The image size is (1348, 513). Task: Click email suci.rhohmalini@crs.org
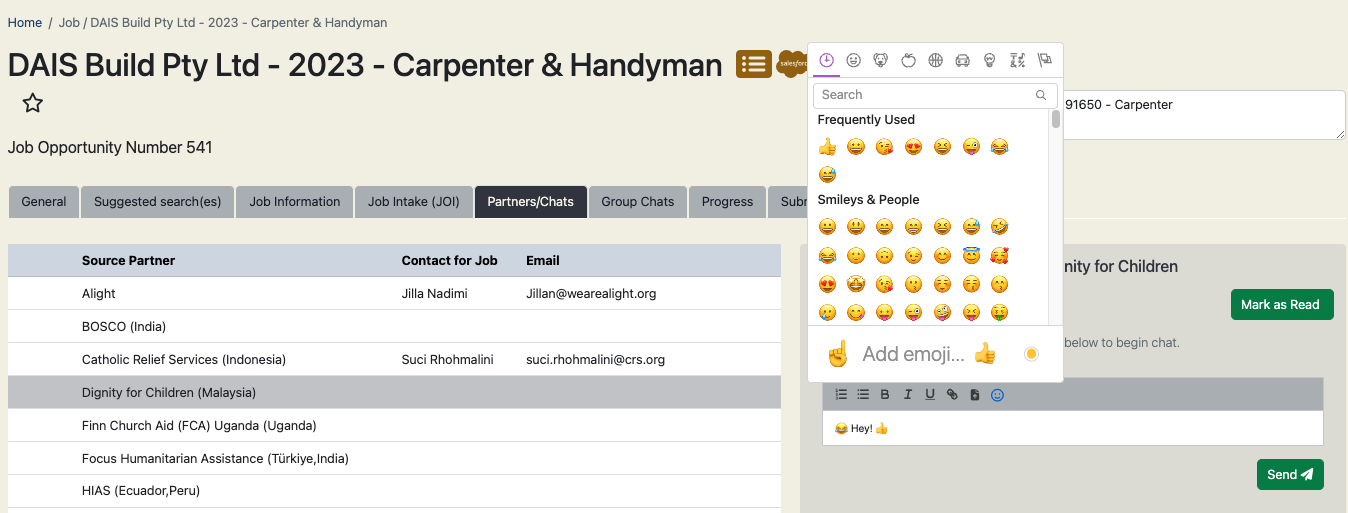tap(596, 360)
